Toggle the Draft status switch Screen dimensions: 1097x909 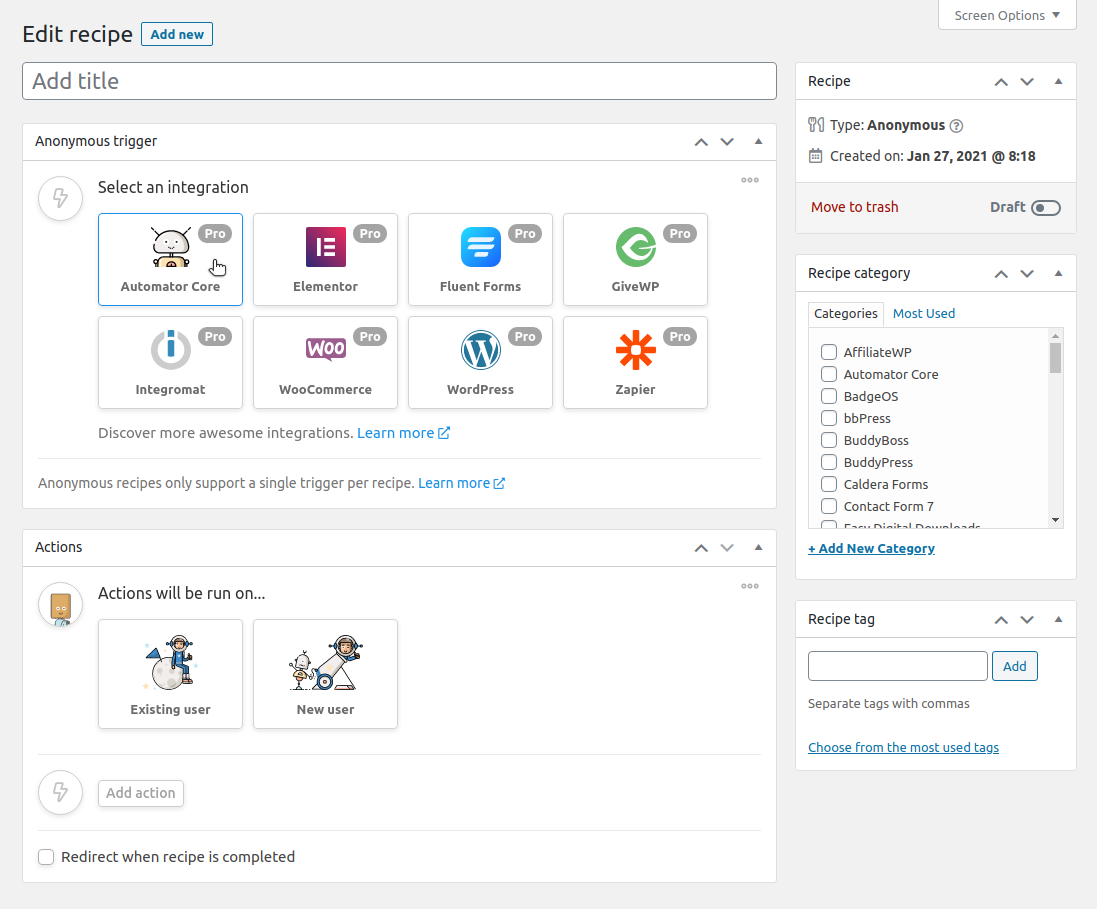(1046, 208)
